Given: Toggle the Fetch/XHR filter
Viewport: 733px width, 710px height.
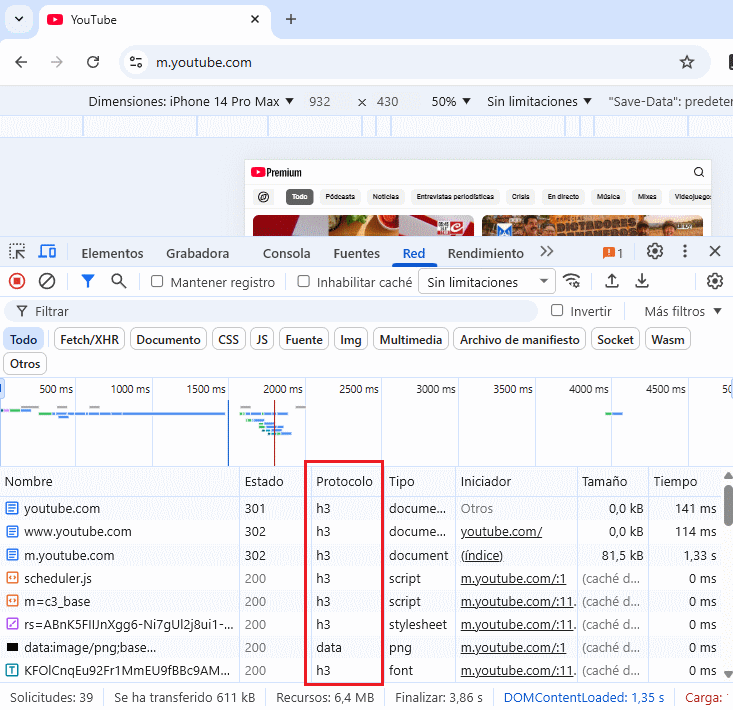Looking at the screenshot, I should [x=89, y=339].
